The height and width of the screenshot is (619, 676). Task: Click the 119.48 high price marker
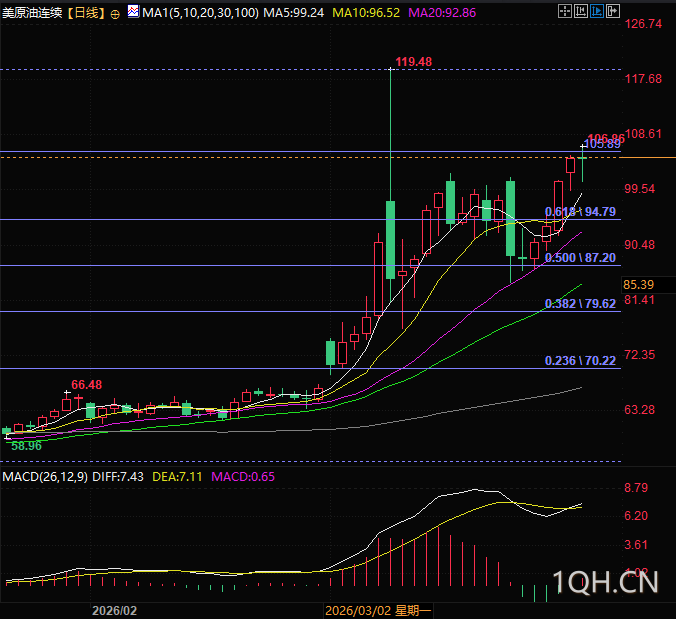[413, 62]
